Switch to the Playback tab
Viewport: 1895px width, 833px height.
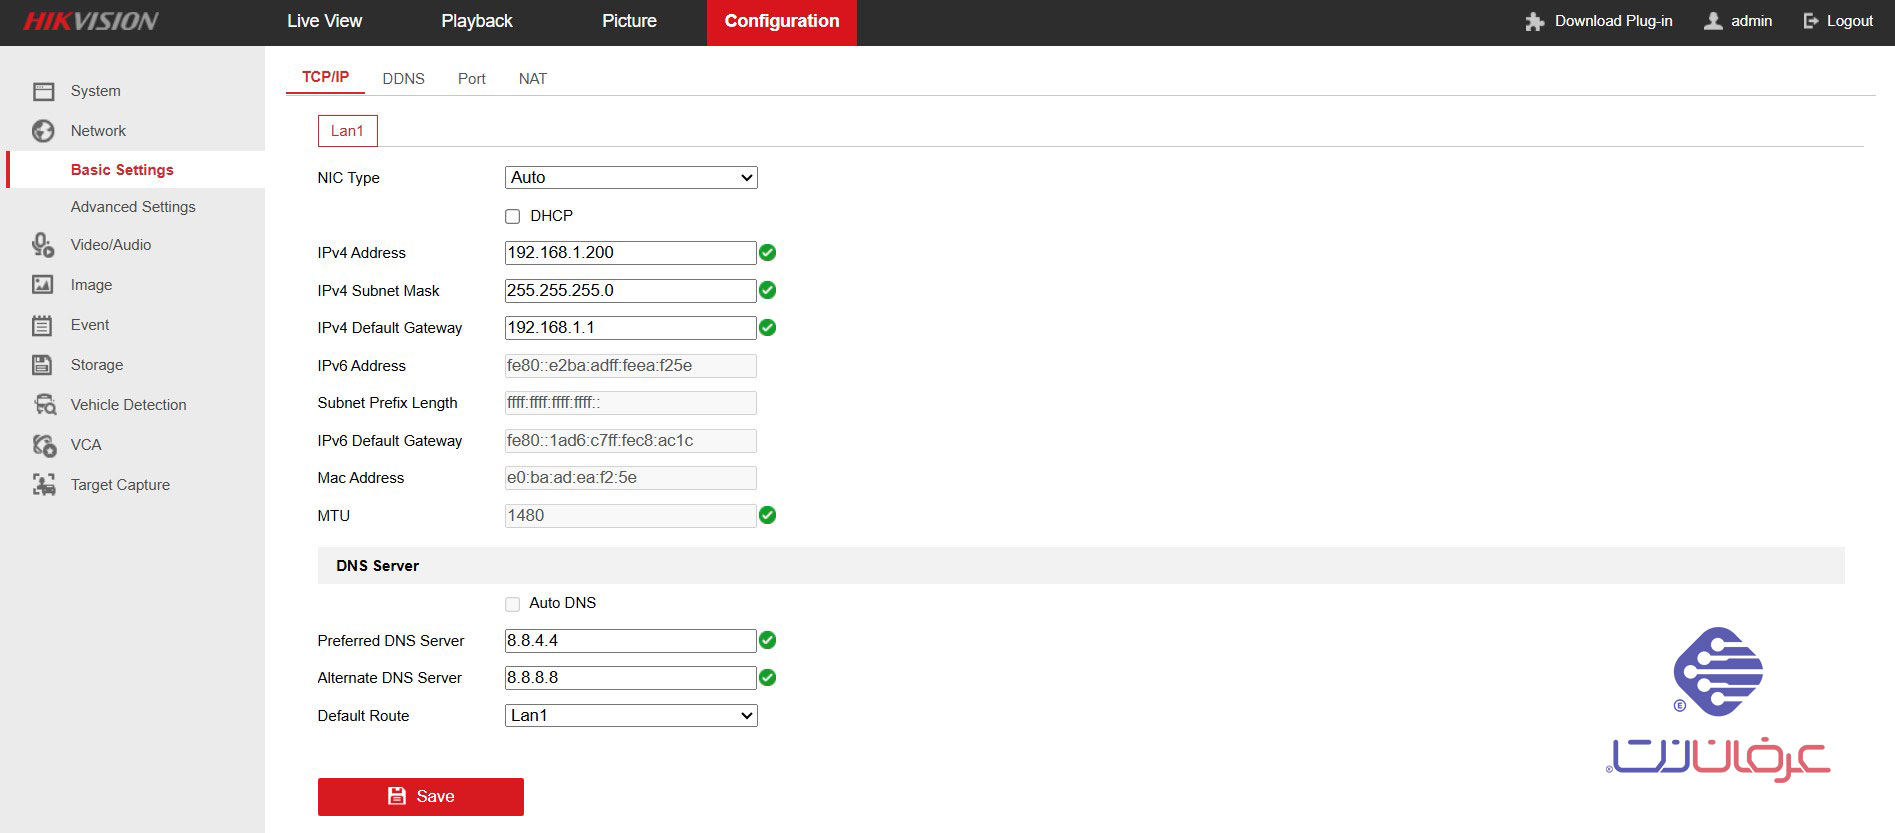pyautogui.click(x=477, y=21)
